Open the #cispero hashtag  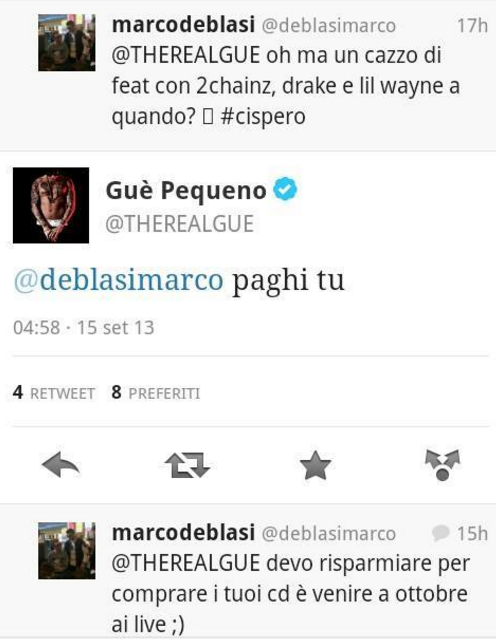pyautogui.click(x=263, y=117)
